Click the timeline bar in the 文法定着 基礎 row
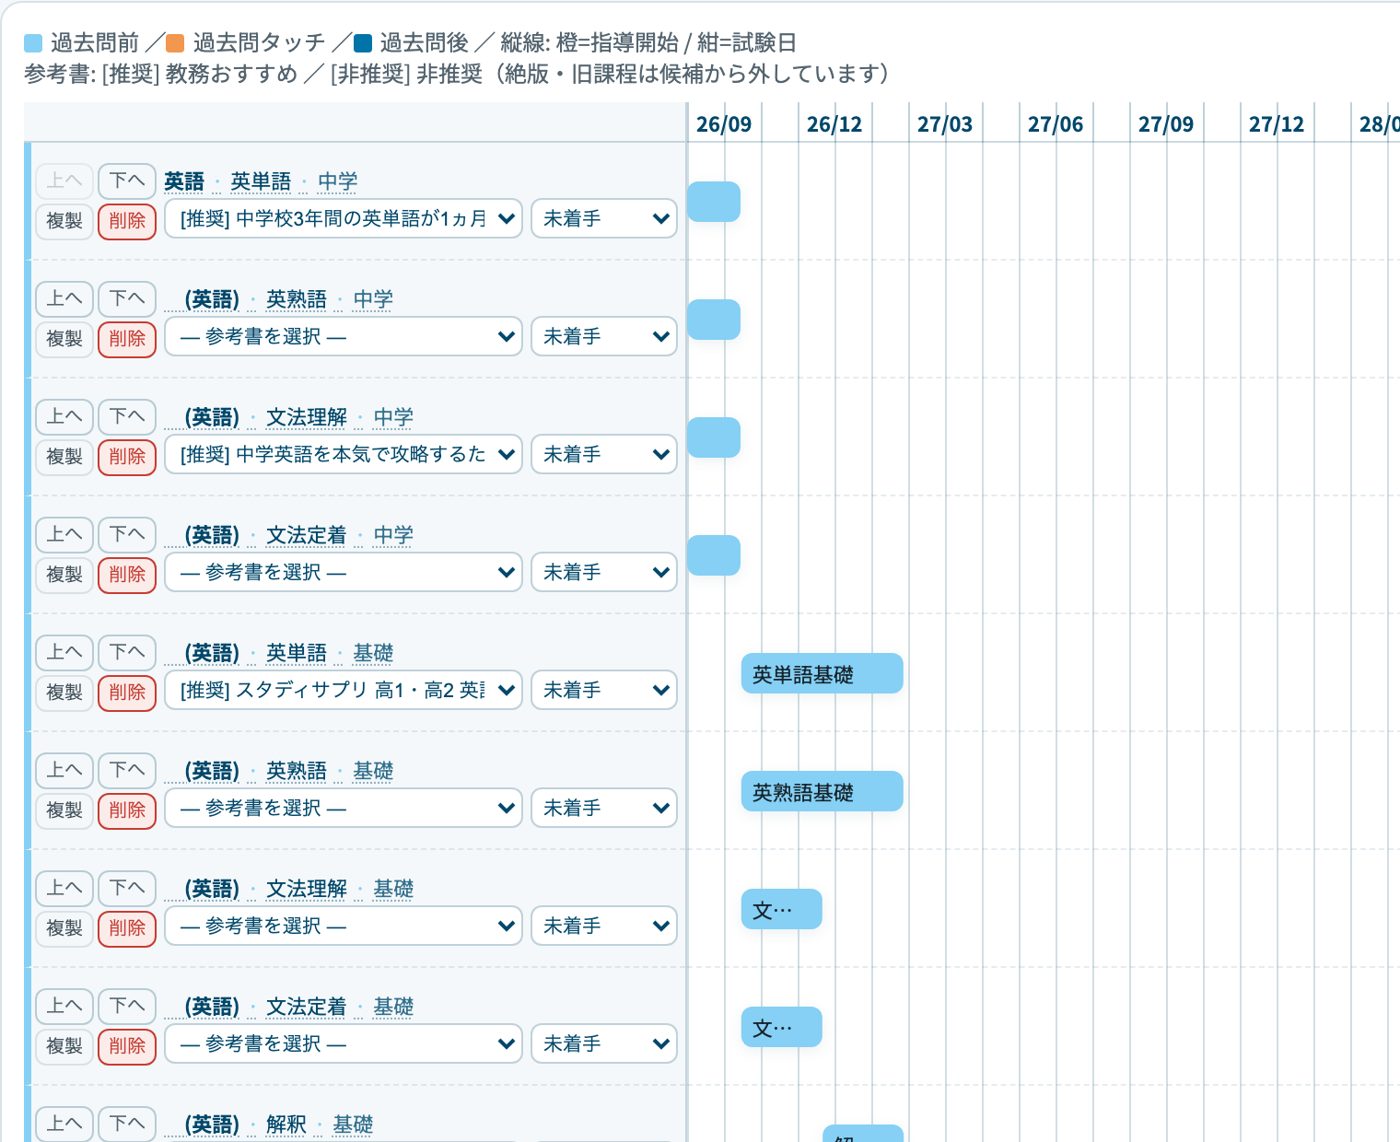Viewport: 1400px width, 1142px height. tap(781, 1028)
